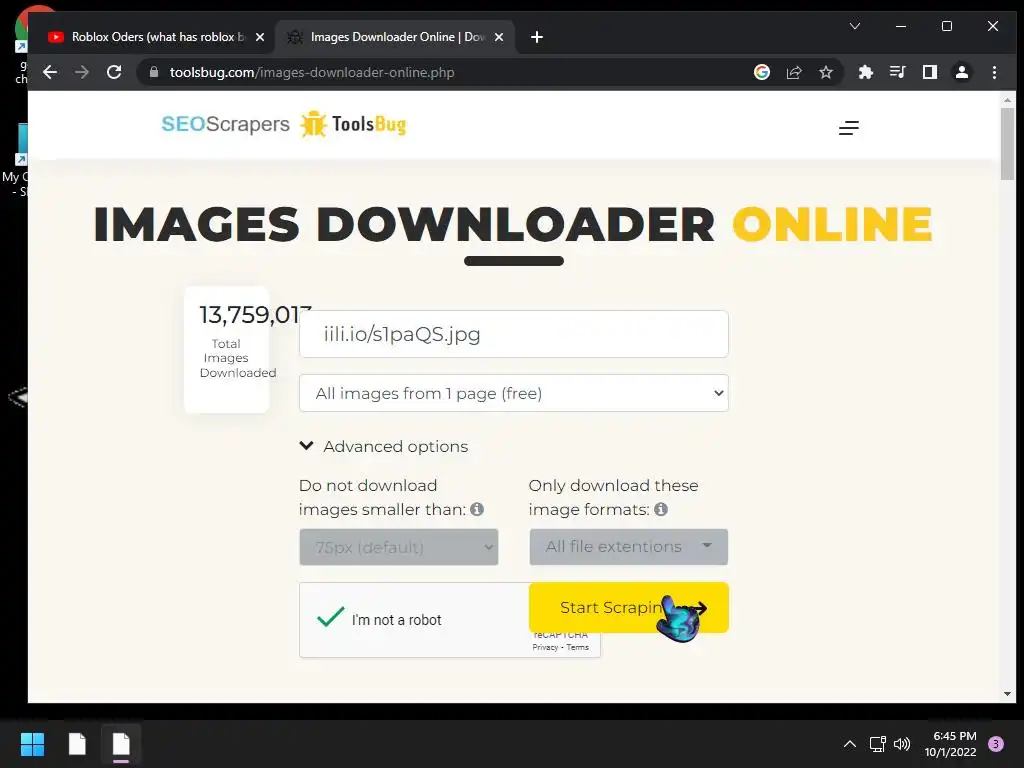The image size is (1024, 768).
Task: Click the iili.io/s1paQS.jpg URL field
Action: (x=513, y=334)
